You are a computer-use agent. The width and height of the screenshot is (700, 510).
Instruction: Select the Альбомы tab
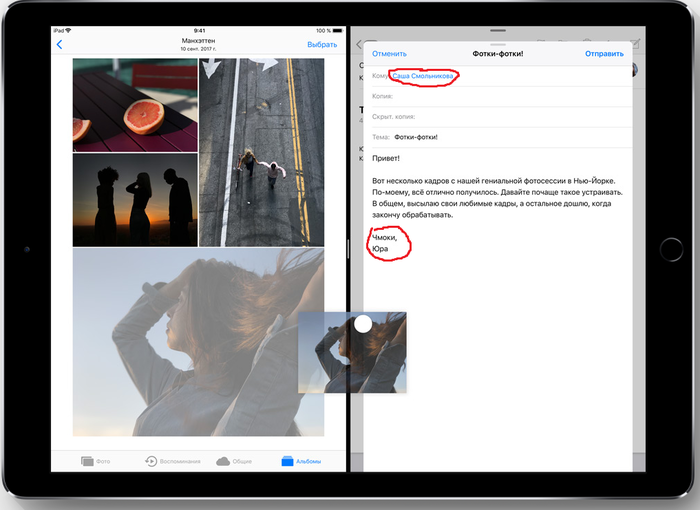(x=301, y=461)
